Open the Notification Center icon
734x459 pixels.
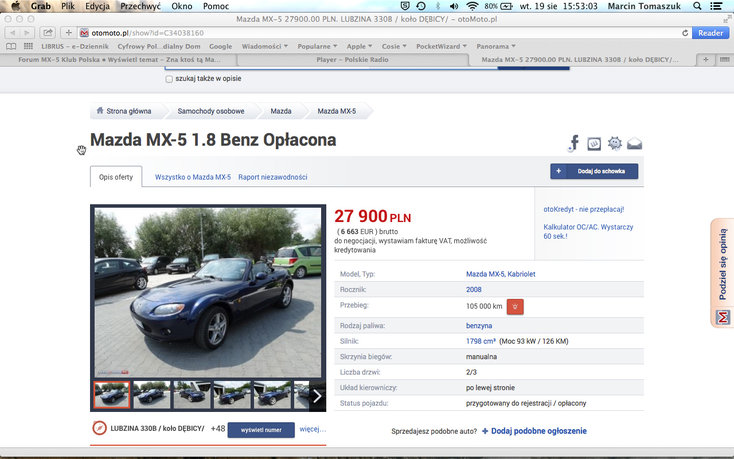coord(716,6)
